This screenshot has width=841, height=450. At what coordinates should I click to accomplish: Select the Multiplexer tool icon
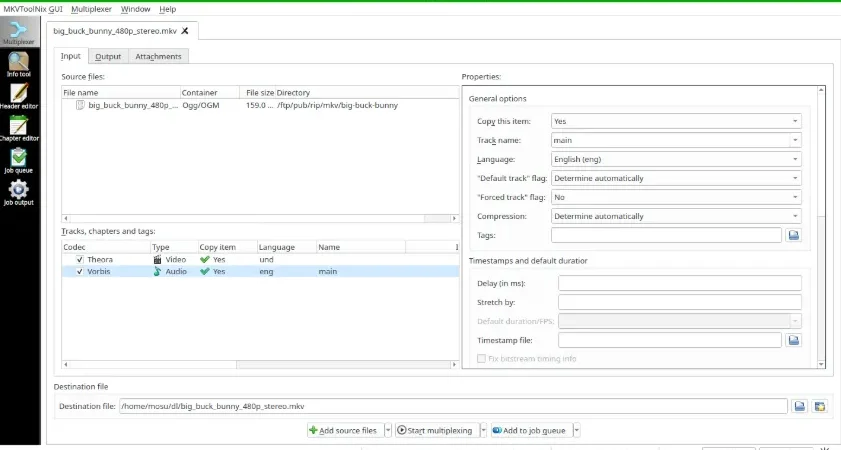click(19, 32)
